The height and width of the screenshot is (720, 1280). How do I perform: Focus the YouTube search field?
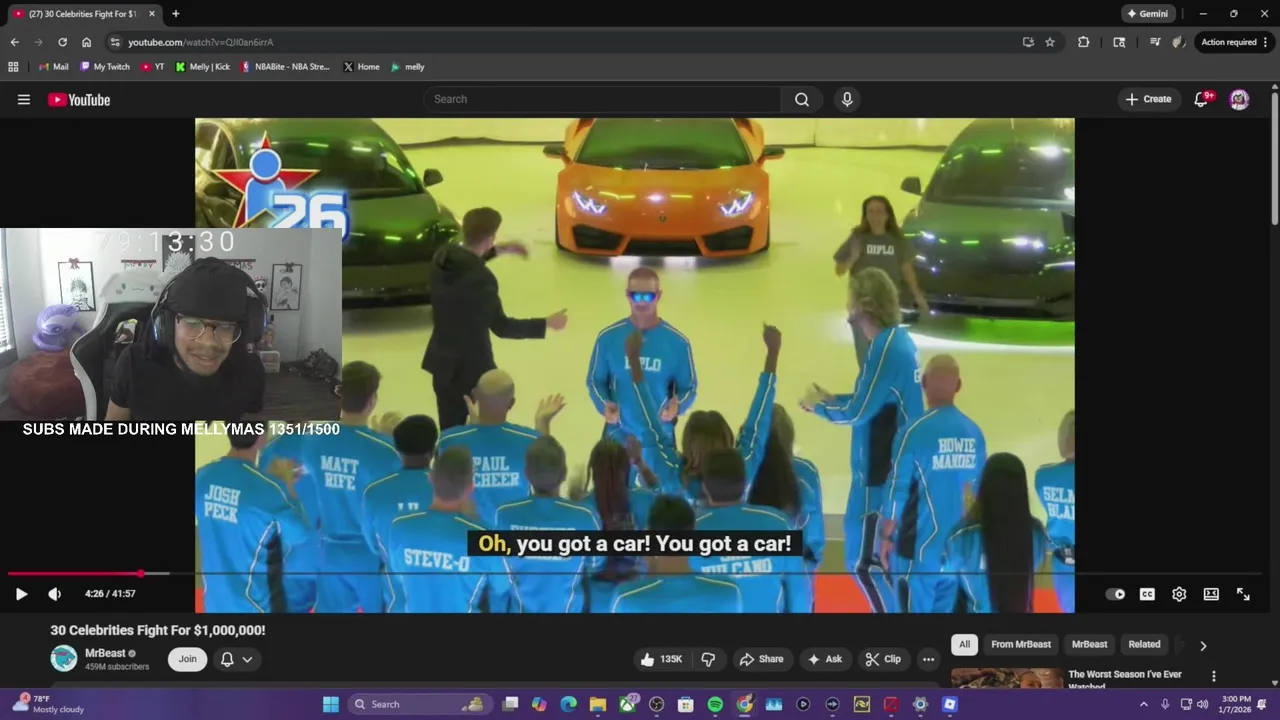tap(603, 99)
